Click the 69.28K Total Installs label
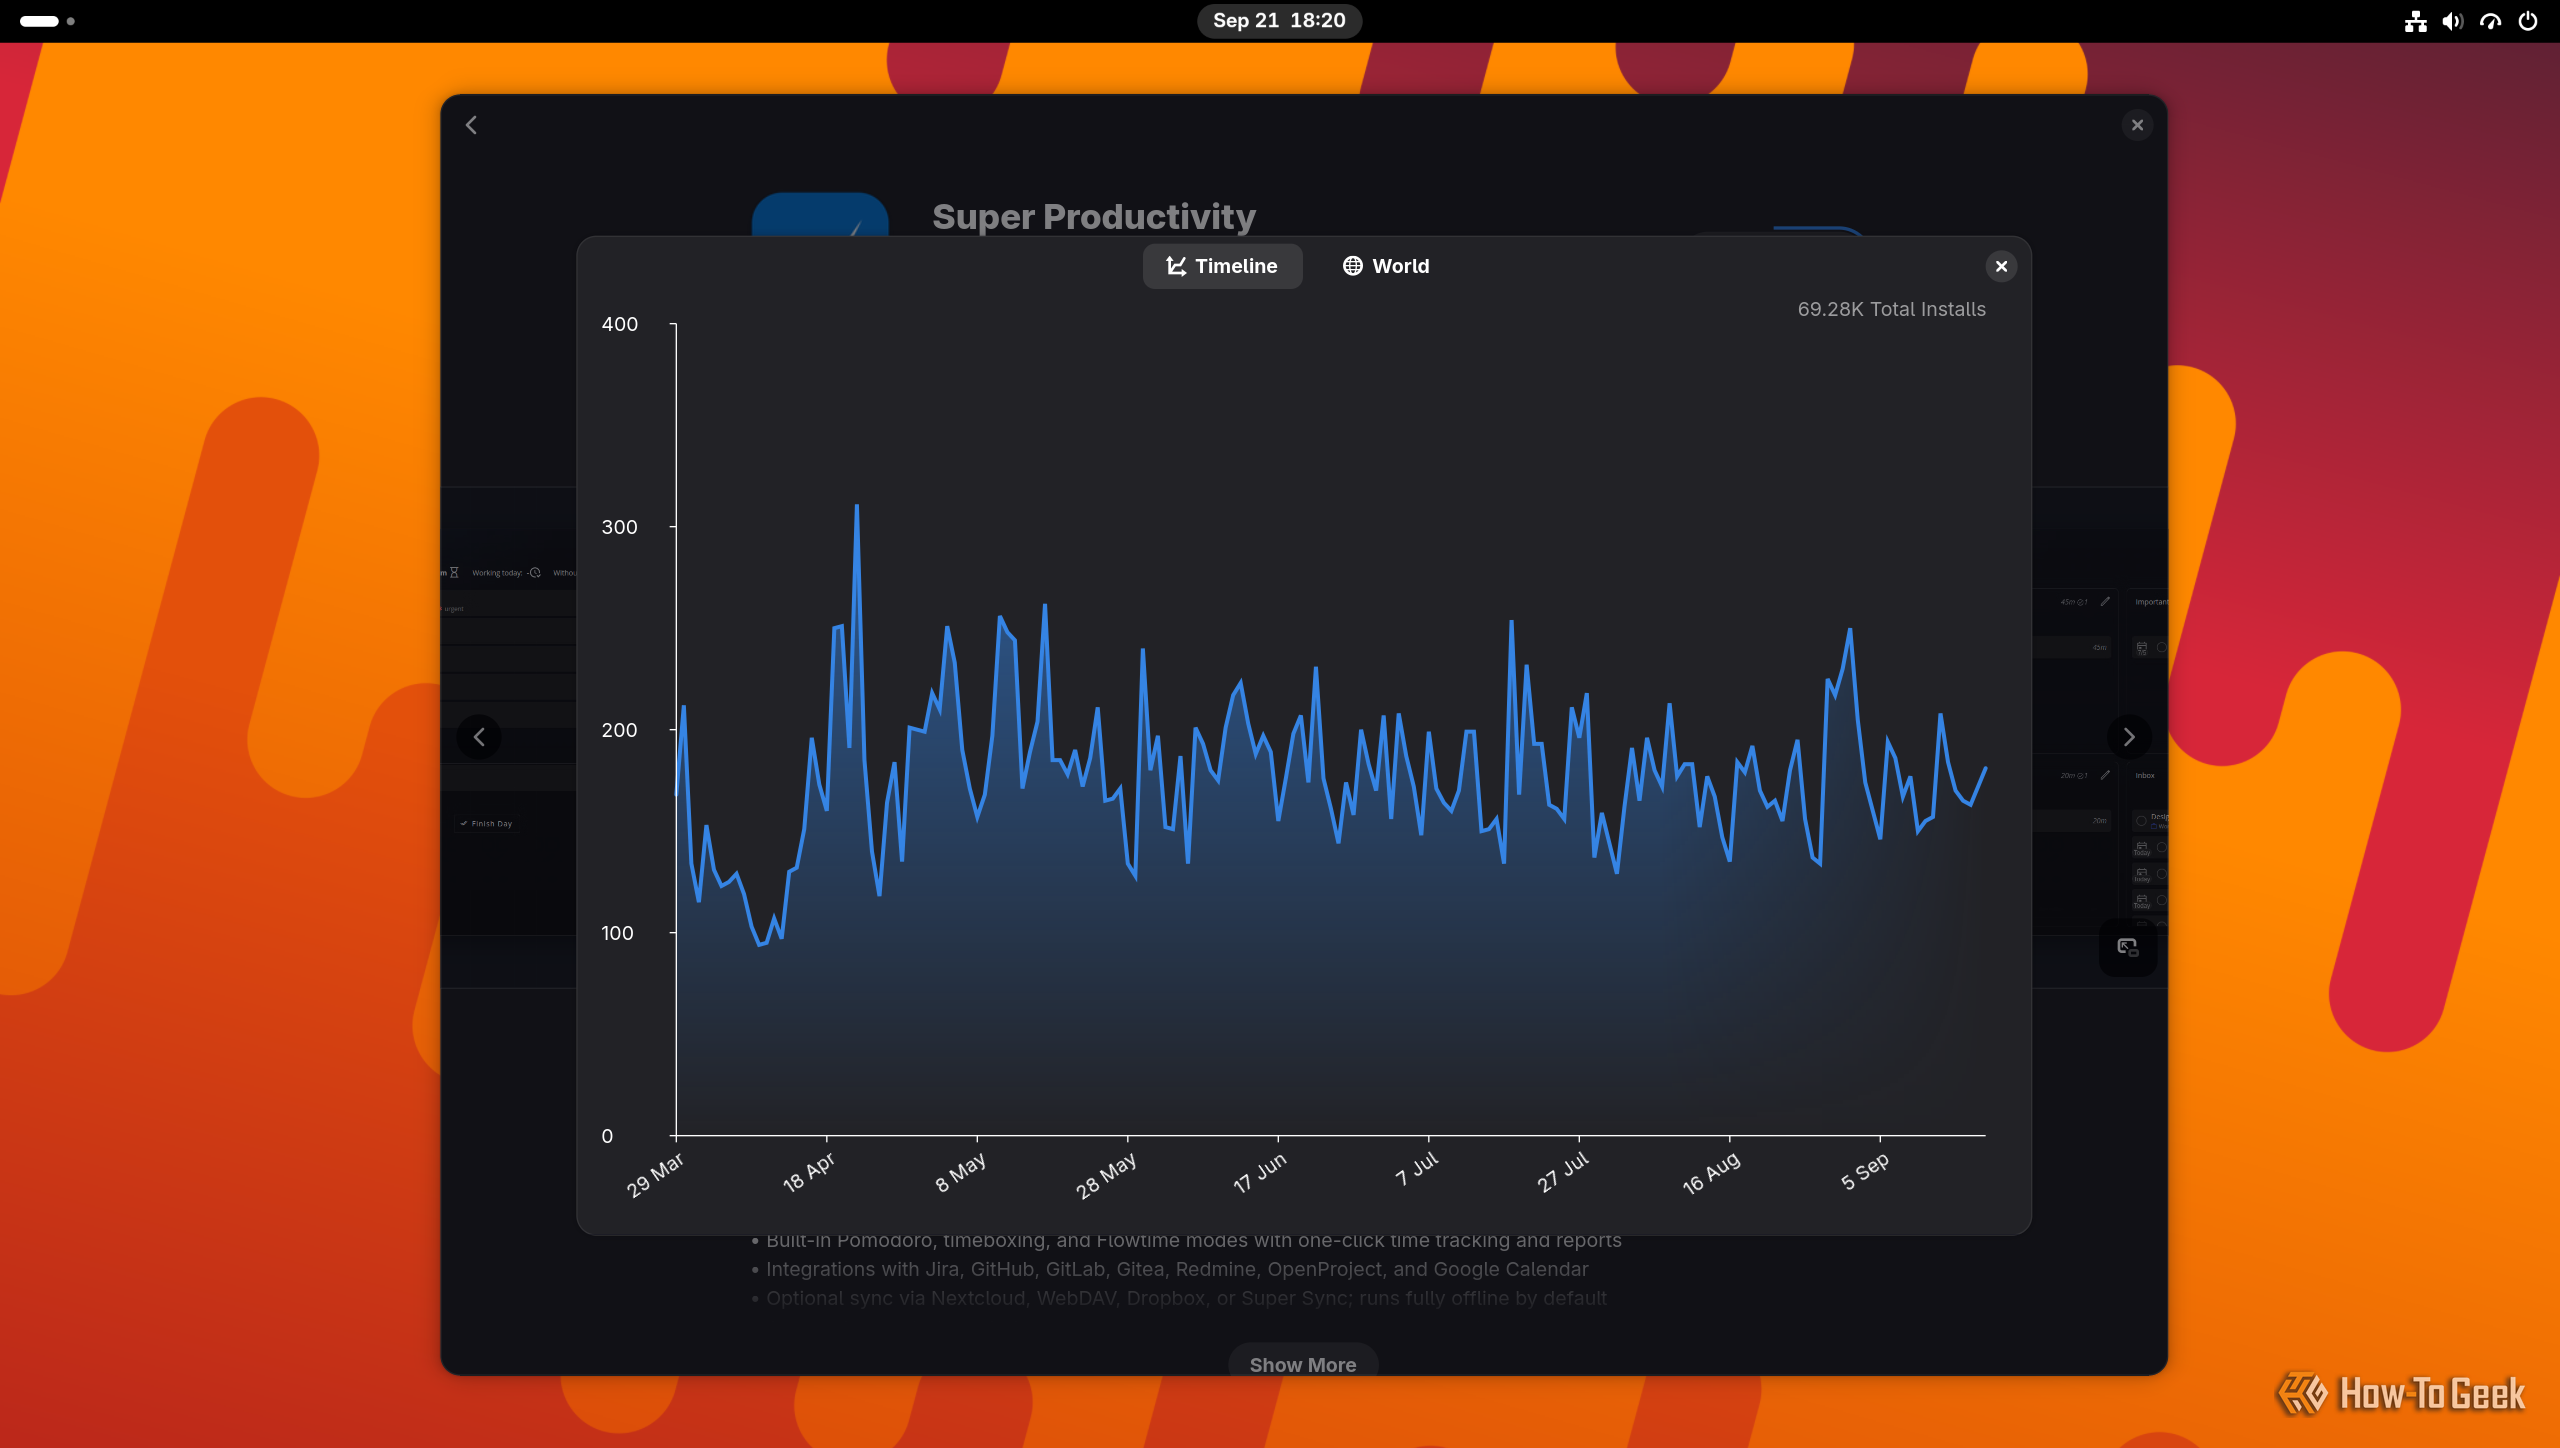This screenshot has height=1448, width=2560. pos(1891,309)
